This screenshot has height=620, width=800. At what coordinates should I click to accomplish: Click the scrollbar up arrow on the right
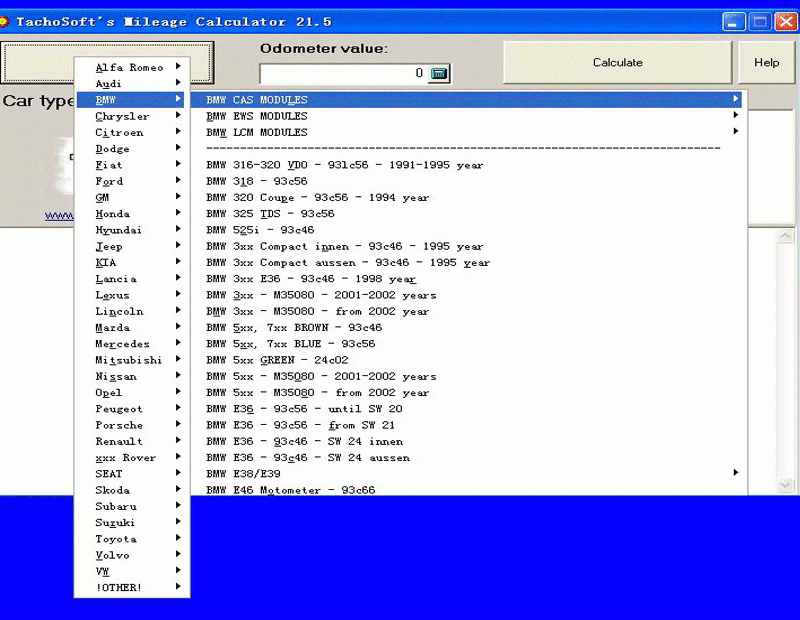pyautogui.click(x=786, y=237)
